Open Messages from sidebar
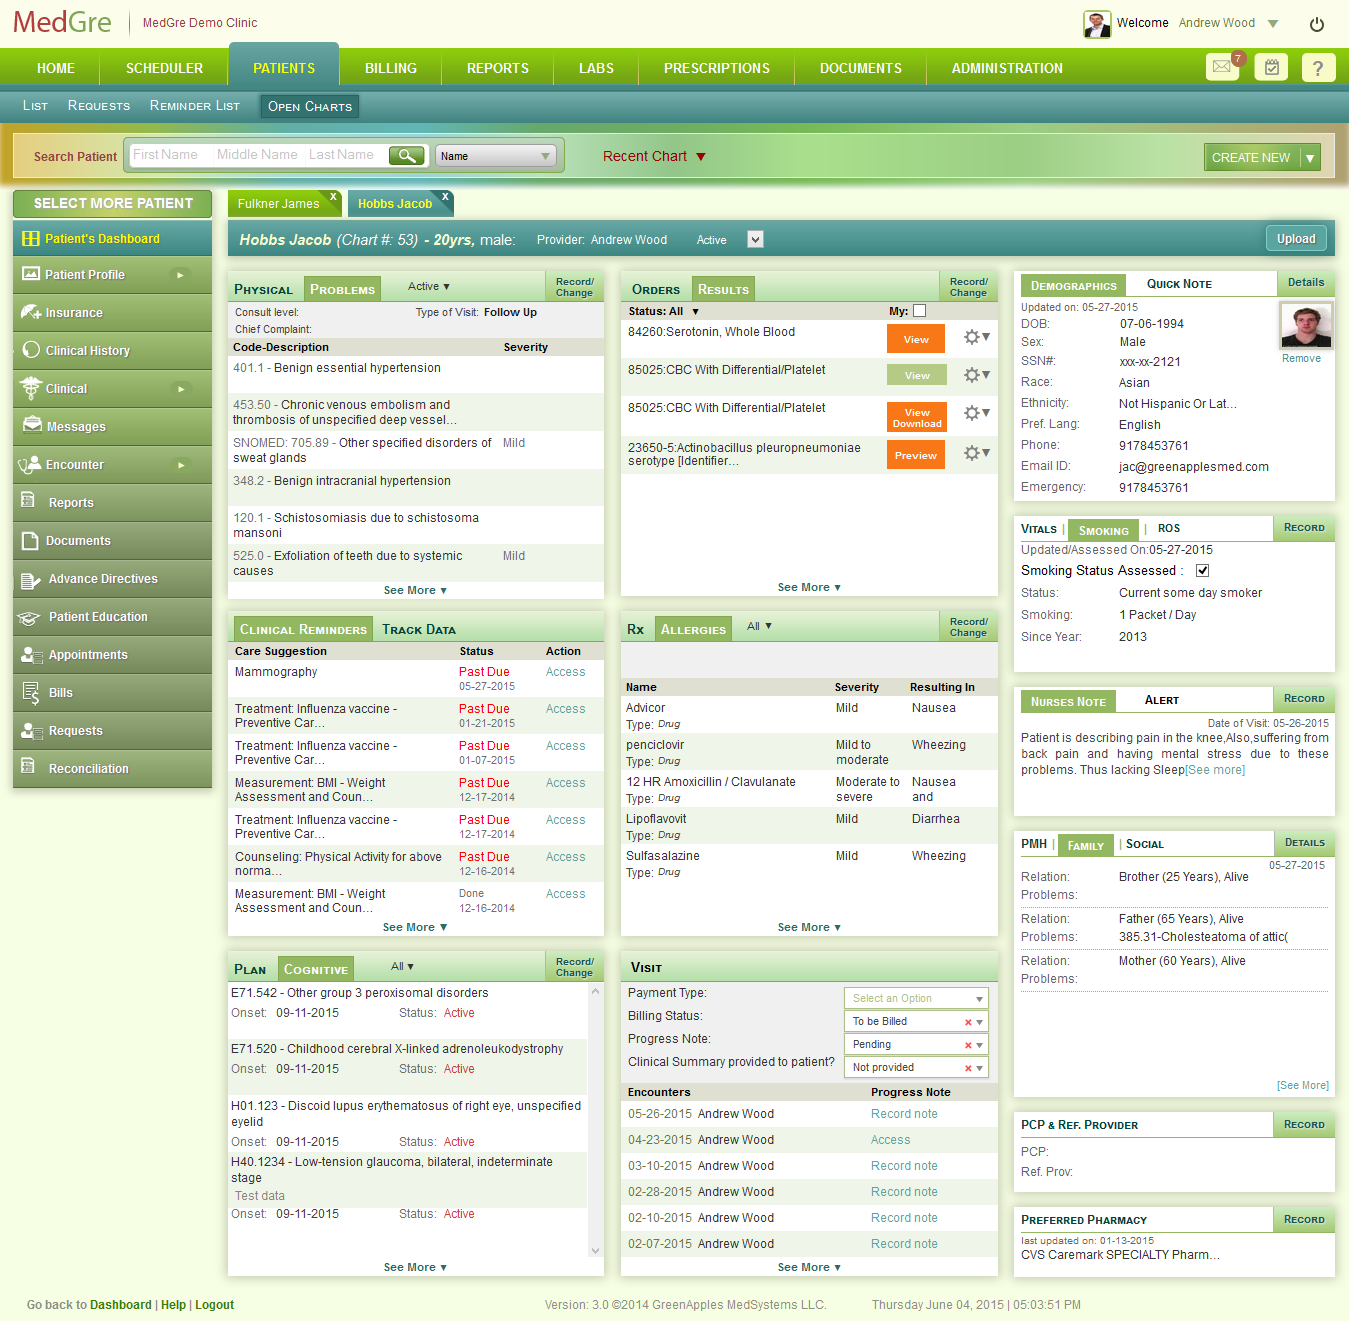 (x=112, y=427)
